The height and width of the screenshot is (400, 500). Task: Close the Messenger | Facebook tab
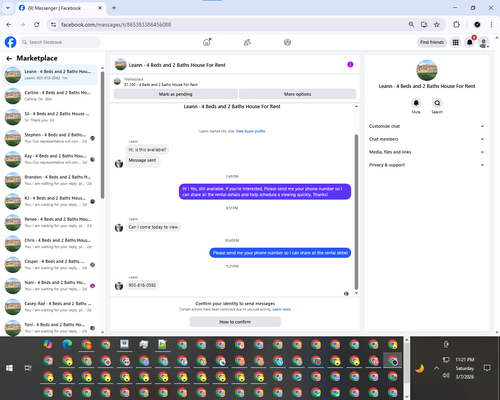100,8
